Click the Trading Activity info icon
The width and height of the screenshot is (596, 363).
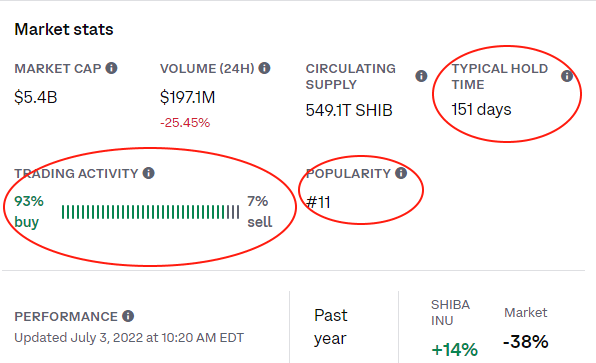[x=149, y=173]
